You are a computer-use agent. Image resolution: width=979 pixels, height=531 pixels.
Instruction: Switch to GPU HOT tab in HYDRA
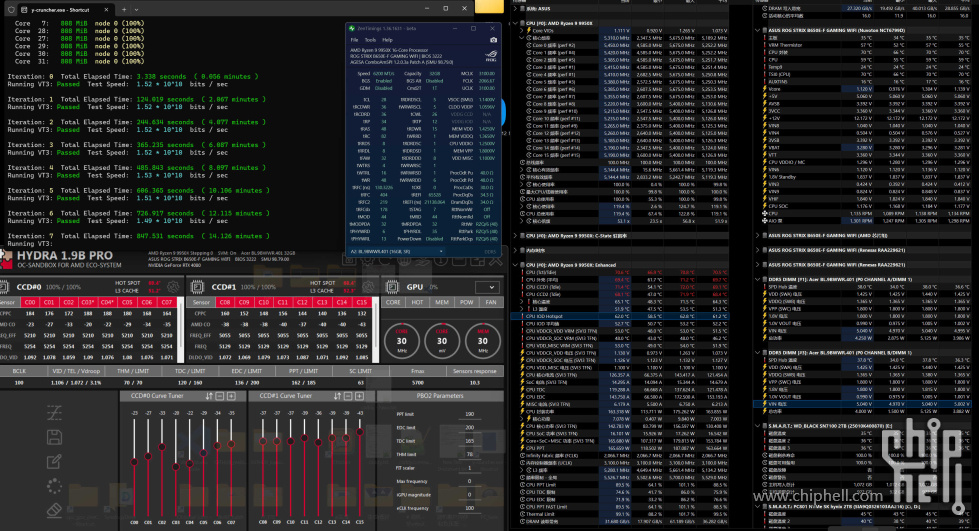(417, 302)
